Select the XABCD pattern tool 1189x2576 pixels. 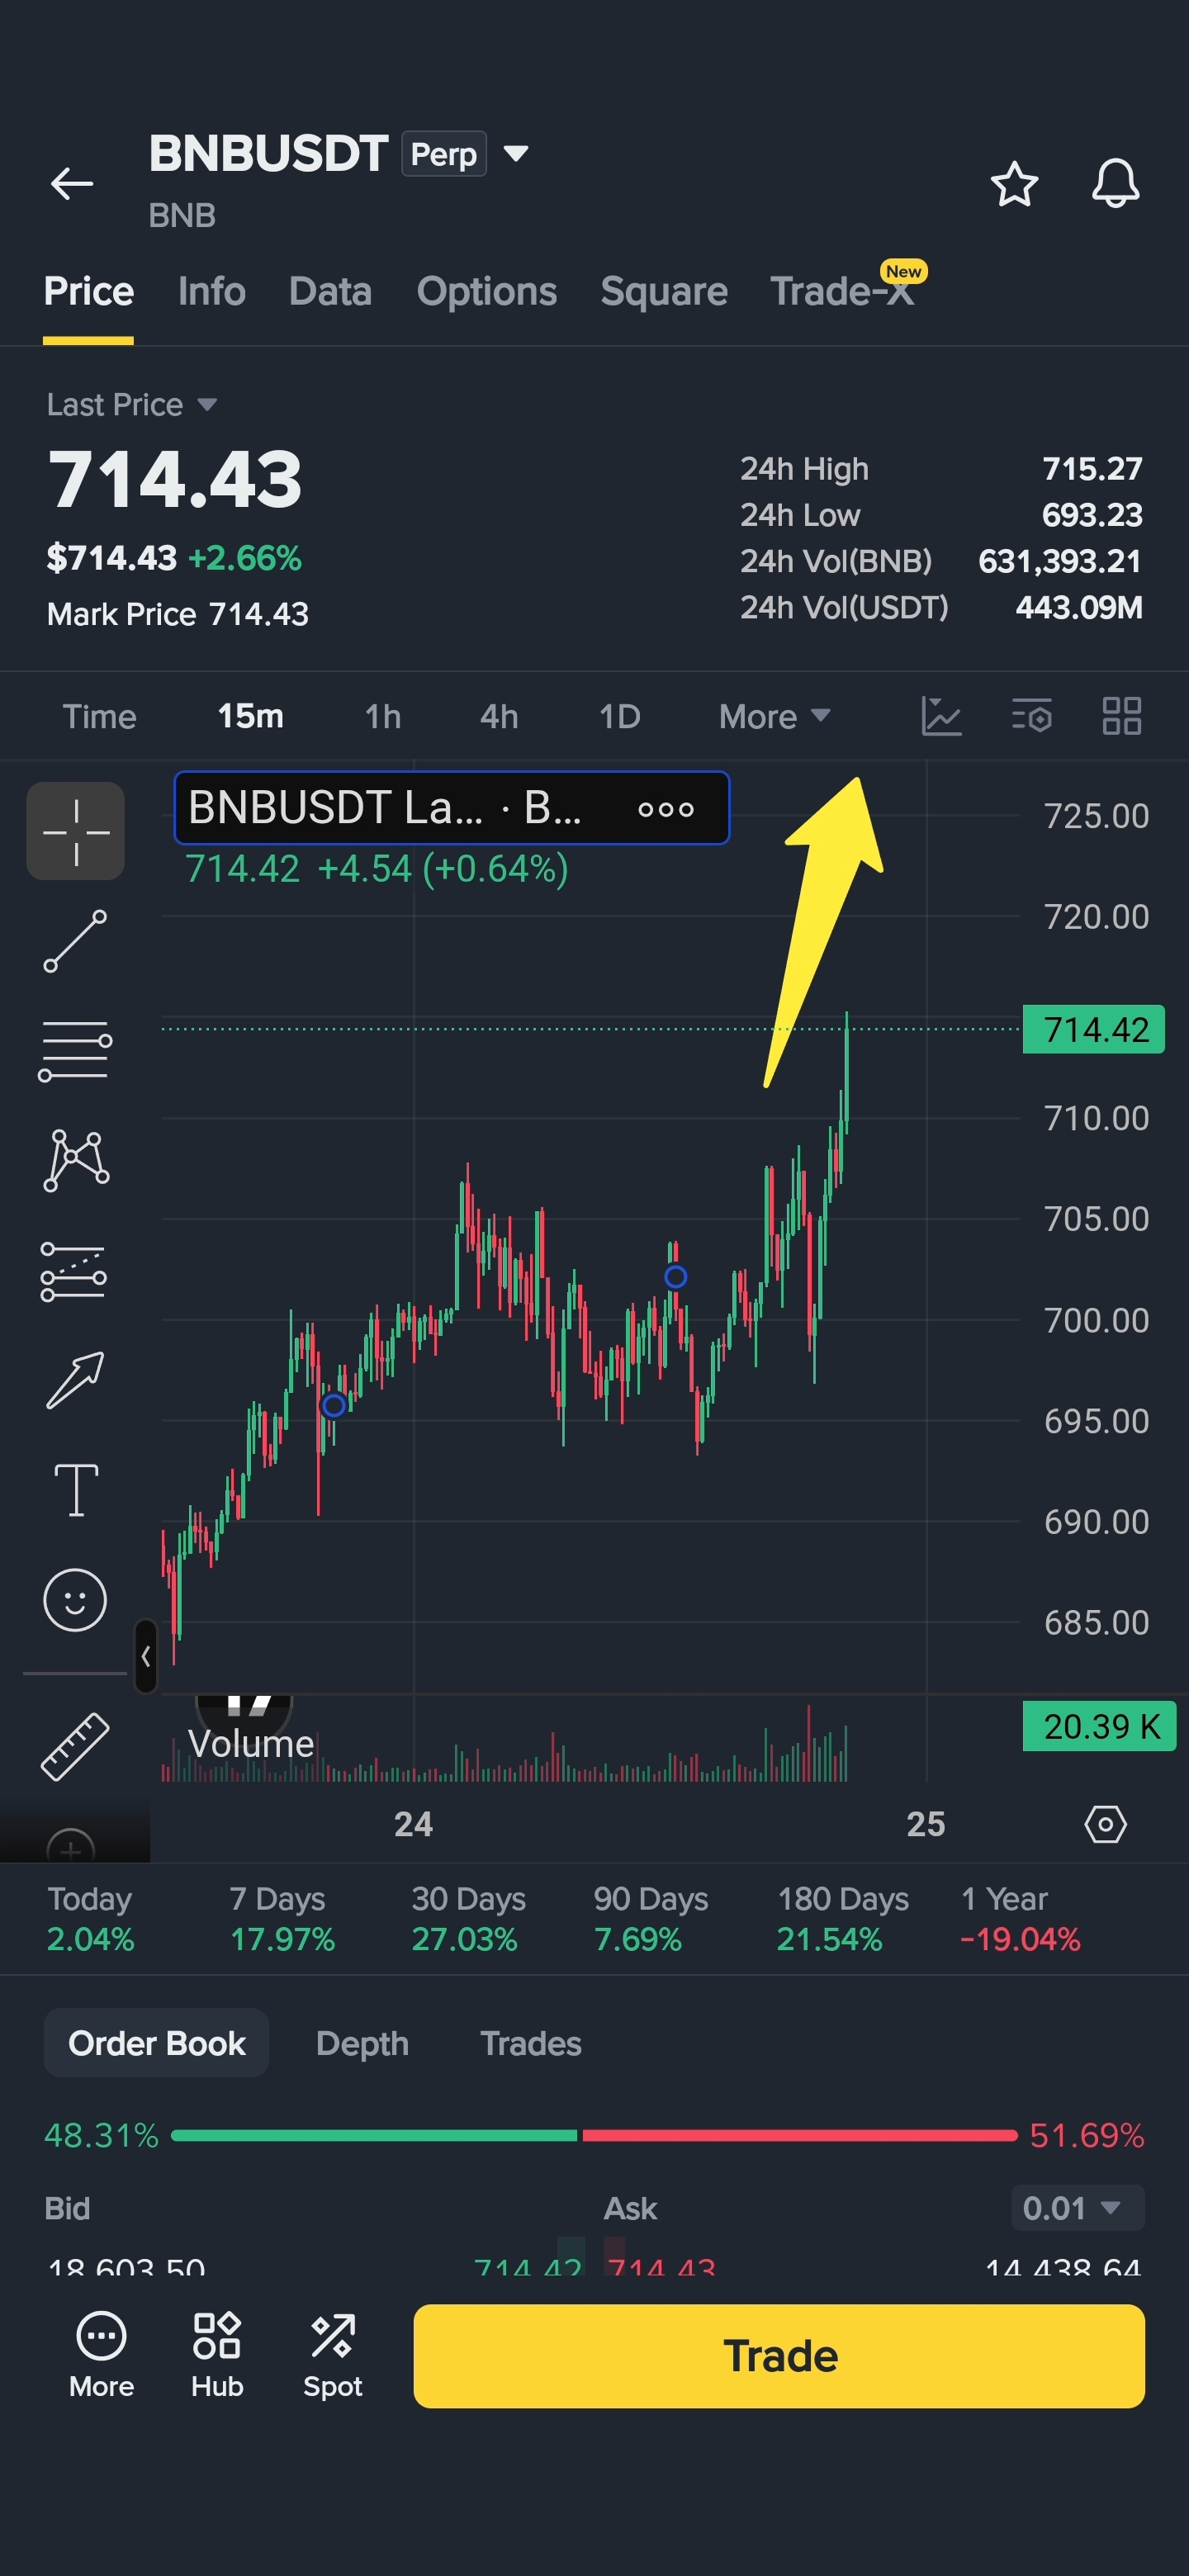(76, 1160)
